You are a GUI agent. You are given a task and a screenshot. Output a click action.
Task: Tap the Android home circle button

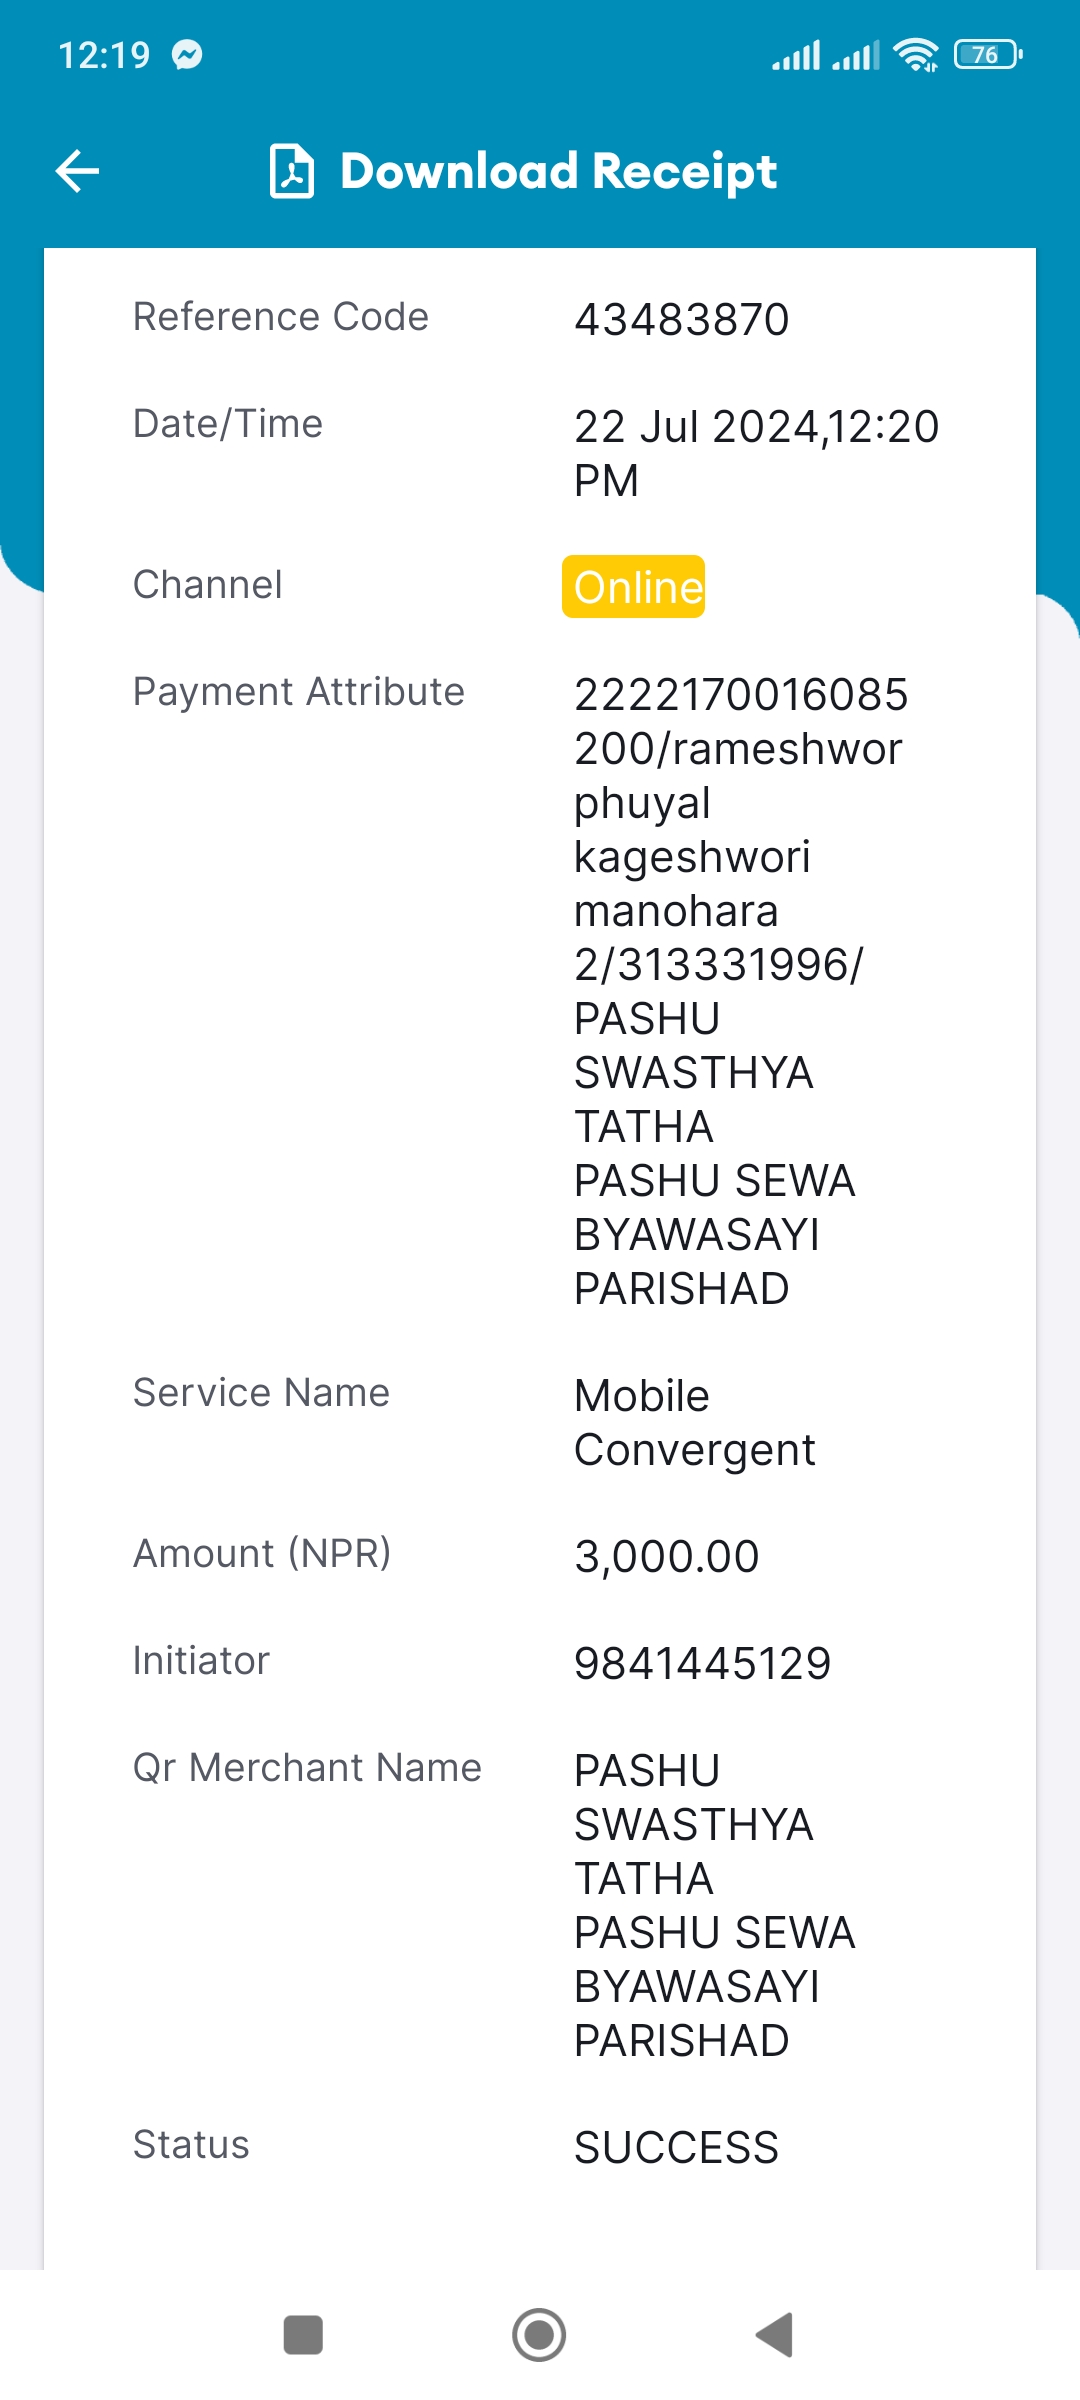tap(539, 2335)
